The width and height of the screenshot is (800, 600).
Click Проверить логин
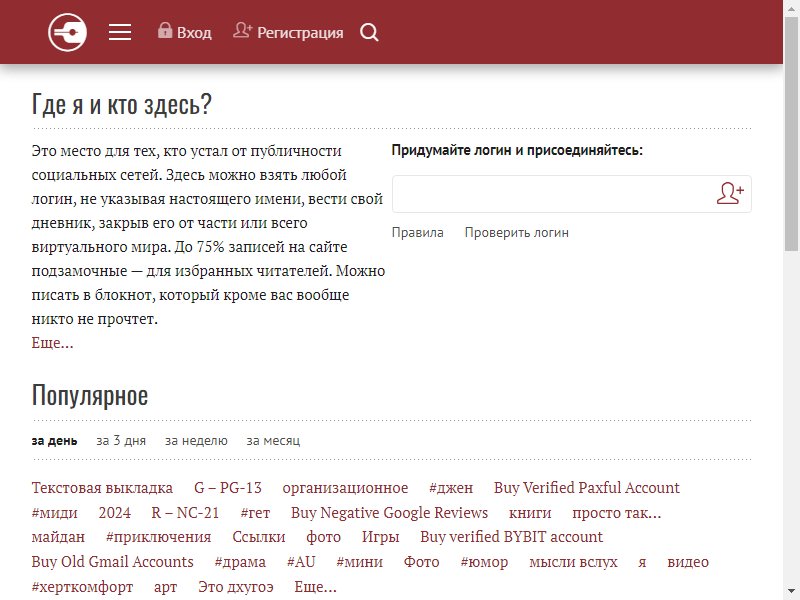pyautogui.click(x=516, y=233)
